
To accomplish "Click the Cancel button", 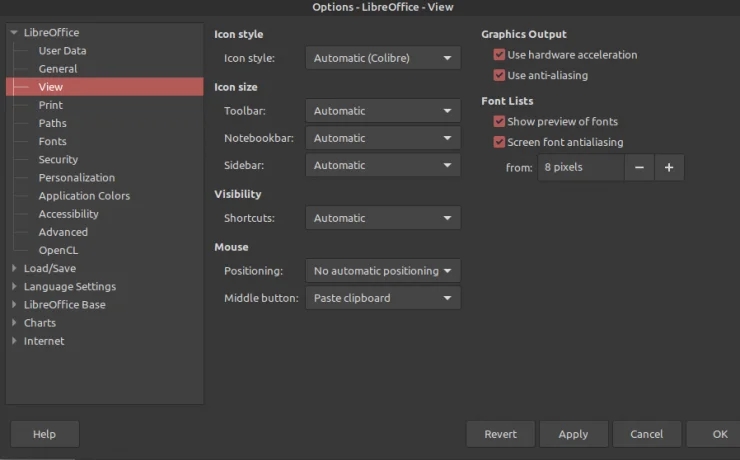I will pos(647,434).
